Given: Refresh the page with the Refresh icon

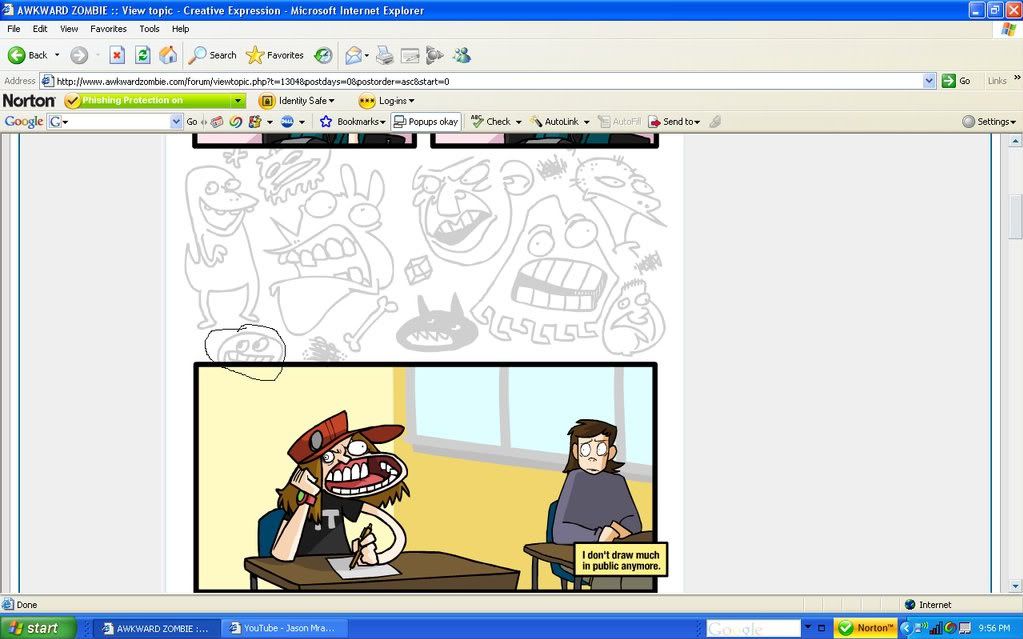Looking at the screenshot, I should coord(142,55).
